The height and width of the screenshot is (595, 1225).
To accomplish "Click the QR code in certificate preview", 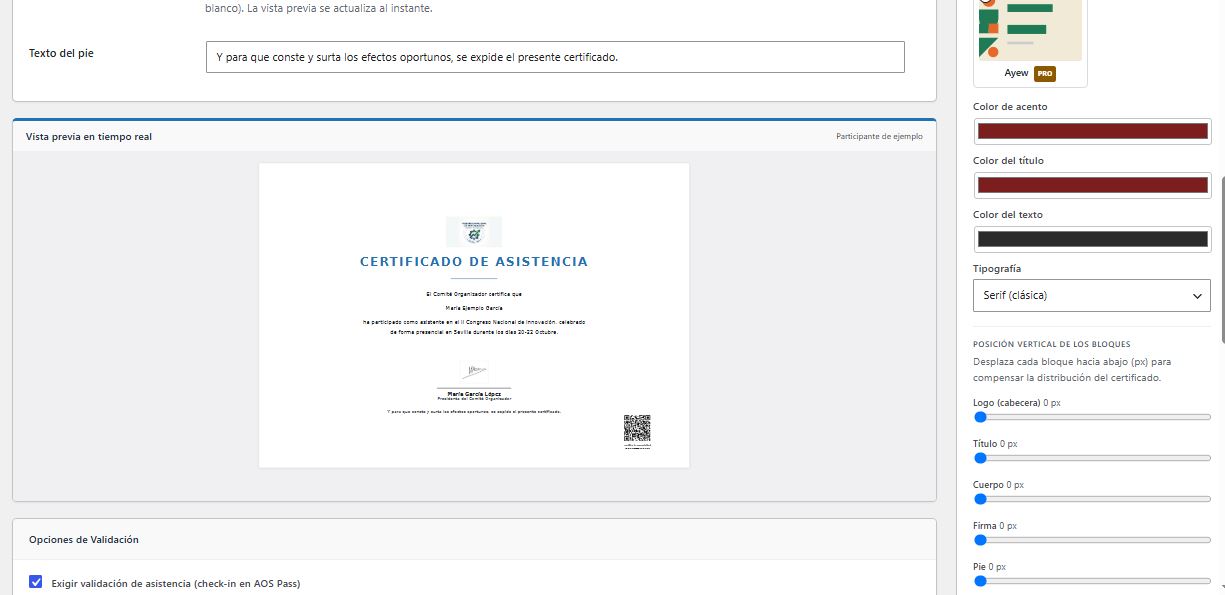I will click(637, 429).
